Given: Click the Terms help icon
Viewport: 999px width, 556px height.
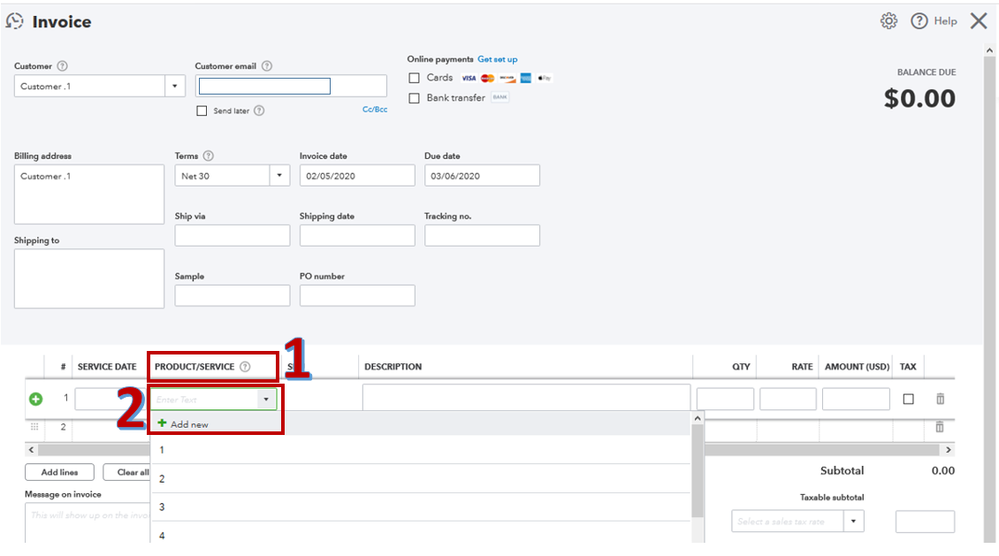Looking at the screenshot, I should (x=209, y=156).
